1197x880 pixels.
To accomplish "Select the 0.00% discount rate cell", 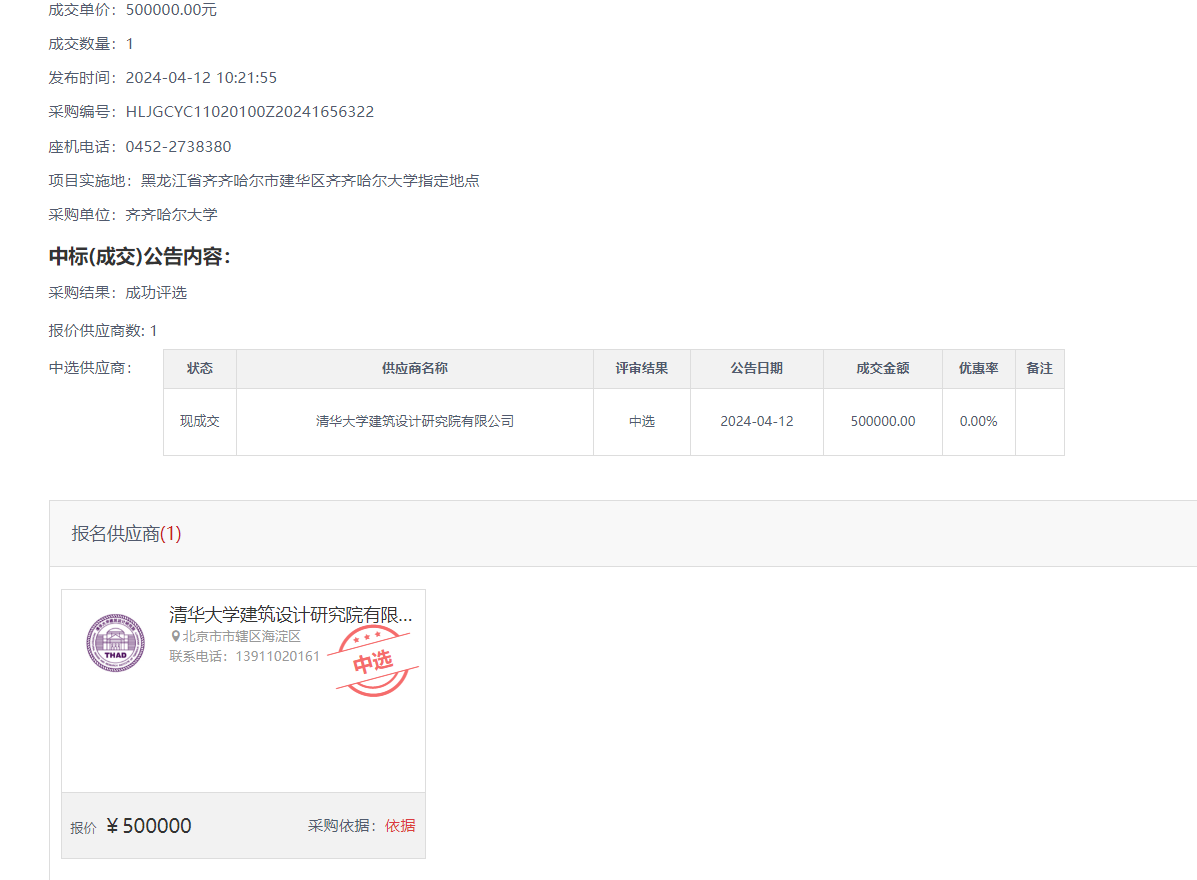I will (979, 422).
